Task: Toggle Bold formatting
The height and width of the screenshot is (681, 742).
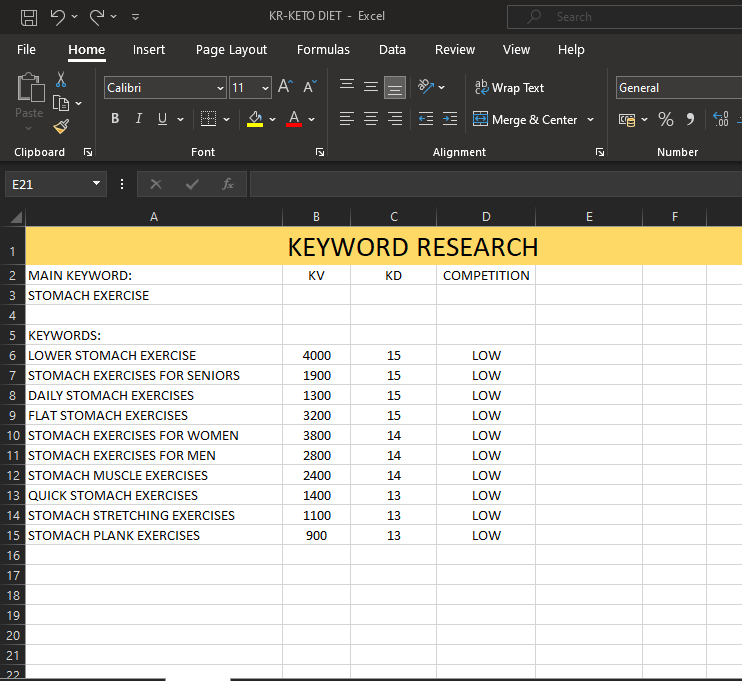Action: pyautogui.click(x=115, y=119)
